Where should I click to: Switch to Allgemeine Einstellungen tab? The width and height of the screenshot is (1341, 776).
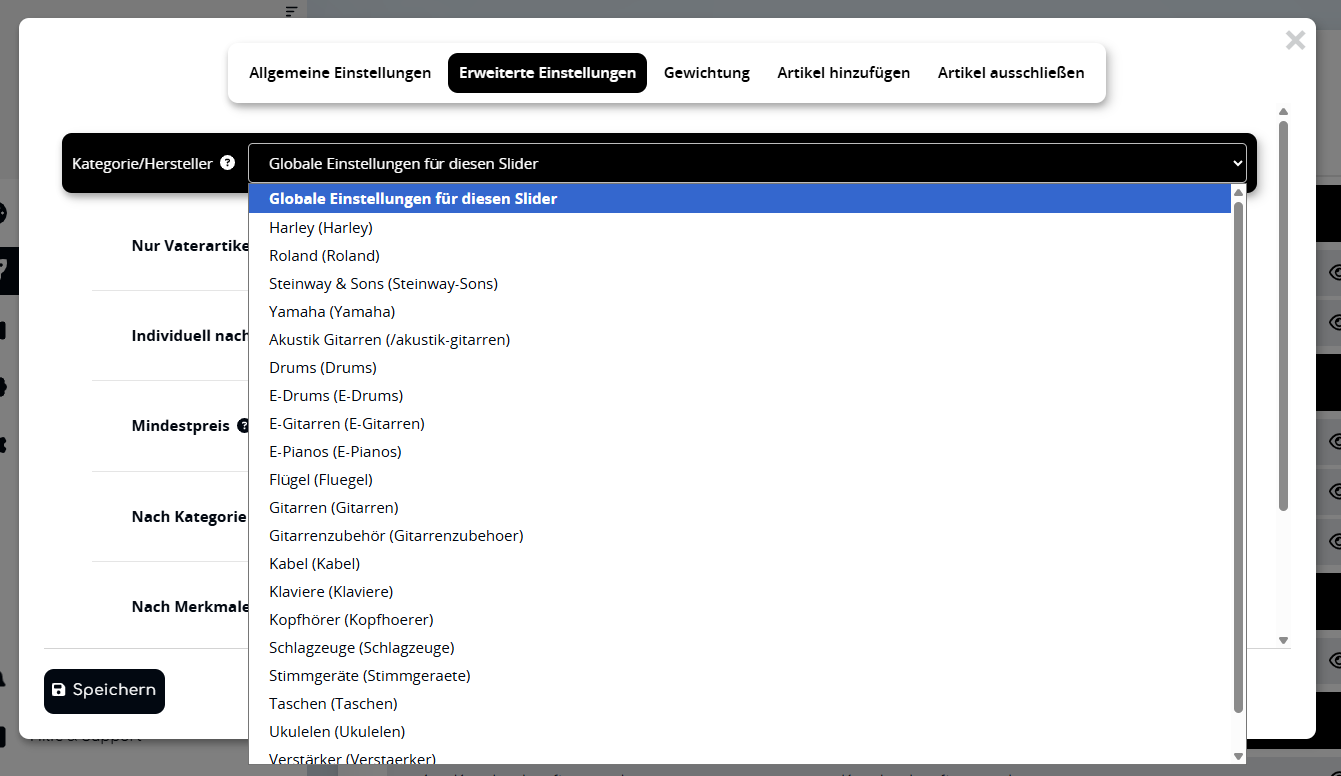pos(340,73)
